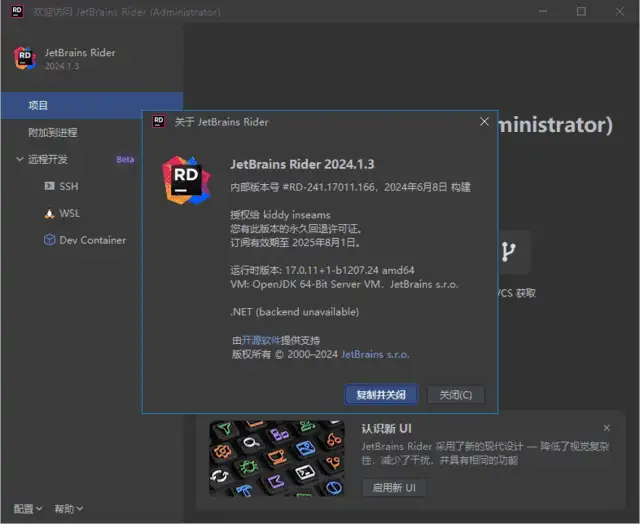Click the WSL penguin icon

[50, 213]
